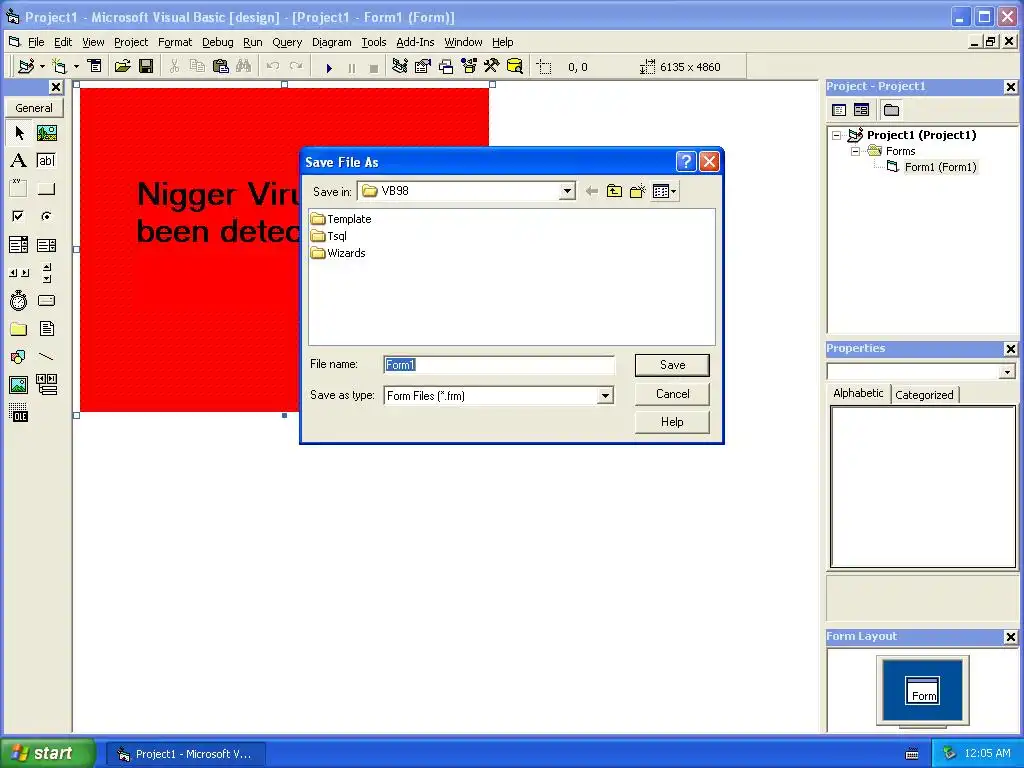The width and height of the screenshot is (1024, 768).
Task: Click the Properties Window toolbar icon
Action: (423, 67)
